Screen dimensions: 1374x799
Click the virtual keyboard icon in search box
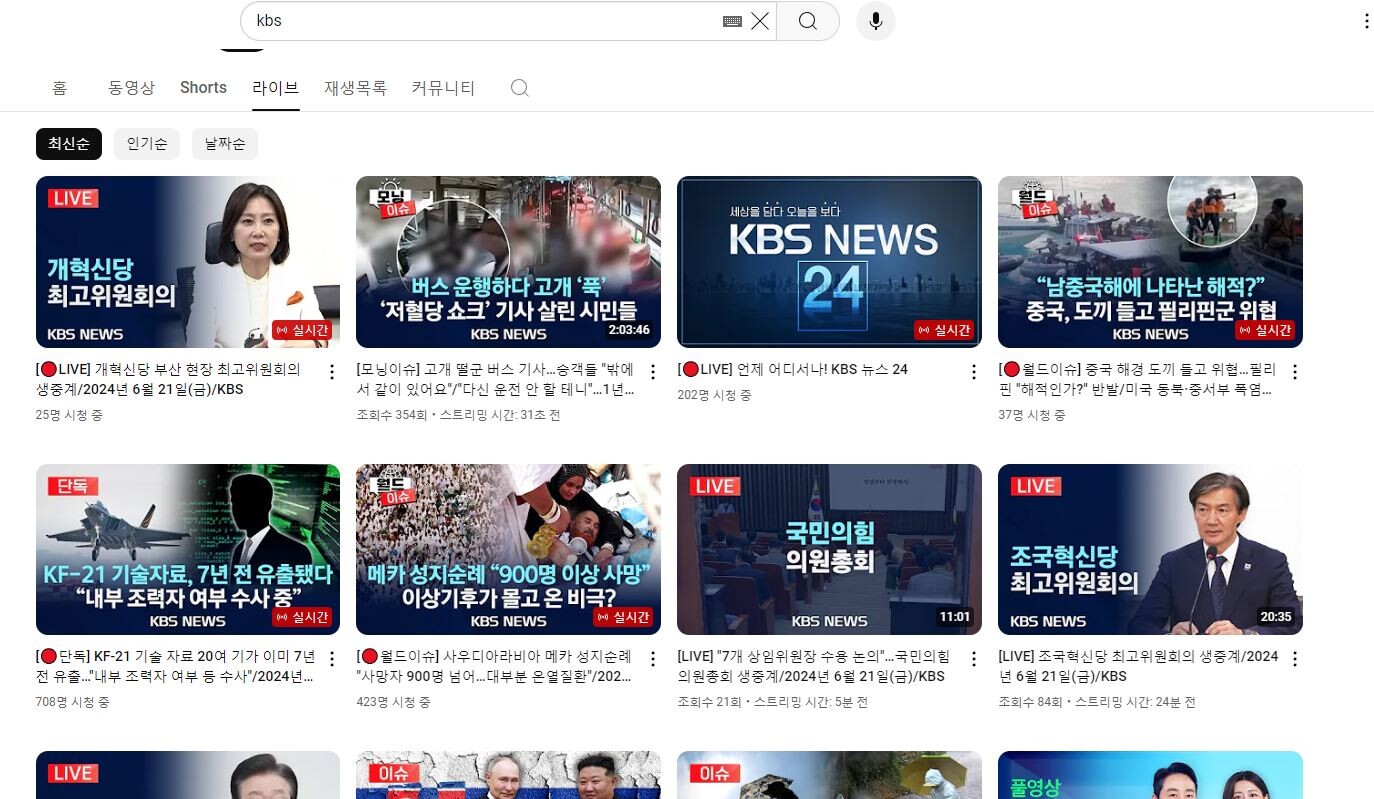[x=732, y=21]
